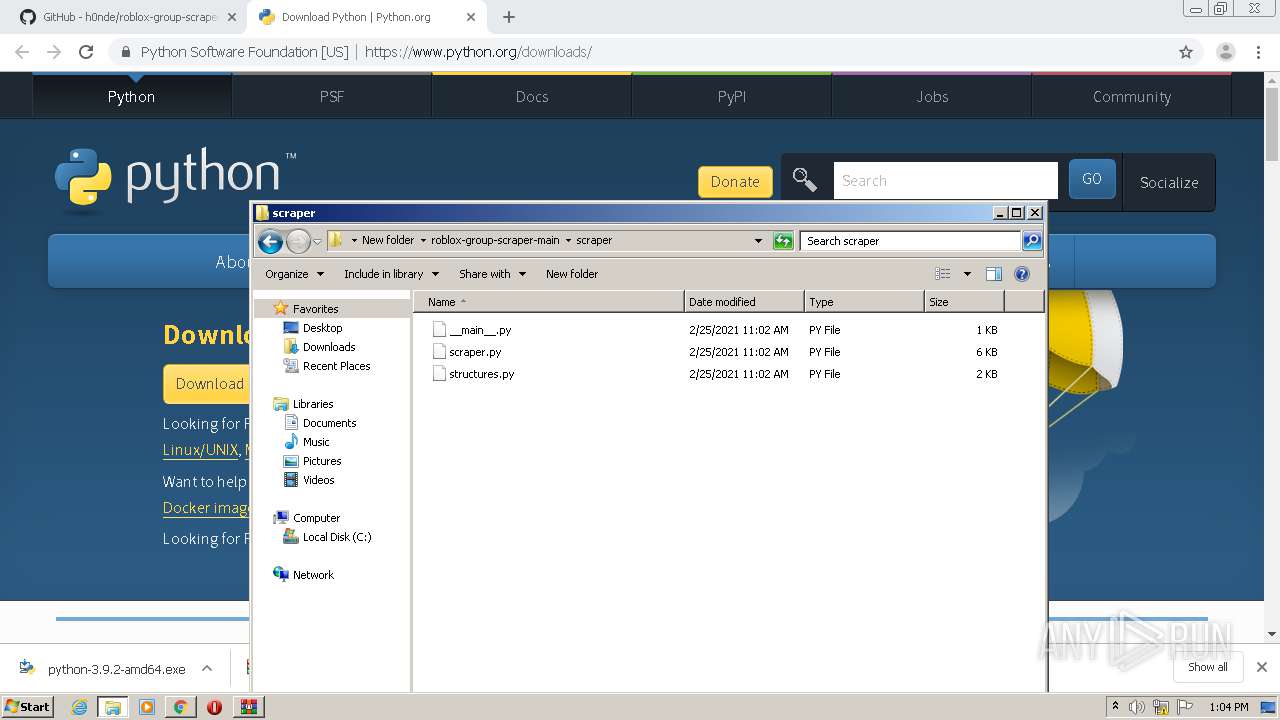
Task: Open the Organize menu
Action: click(295, 274)
